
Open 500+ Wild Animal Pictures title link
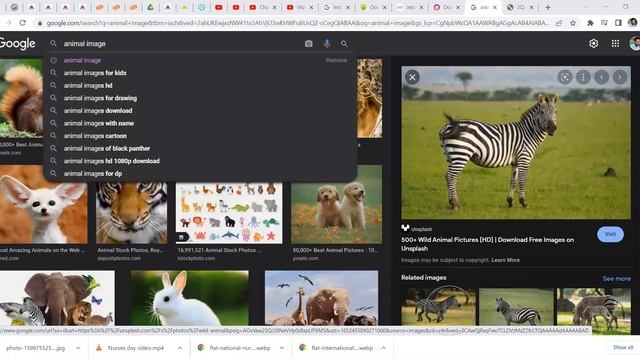[x=487, y=244]
